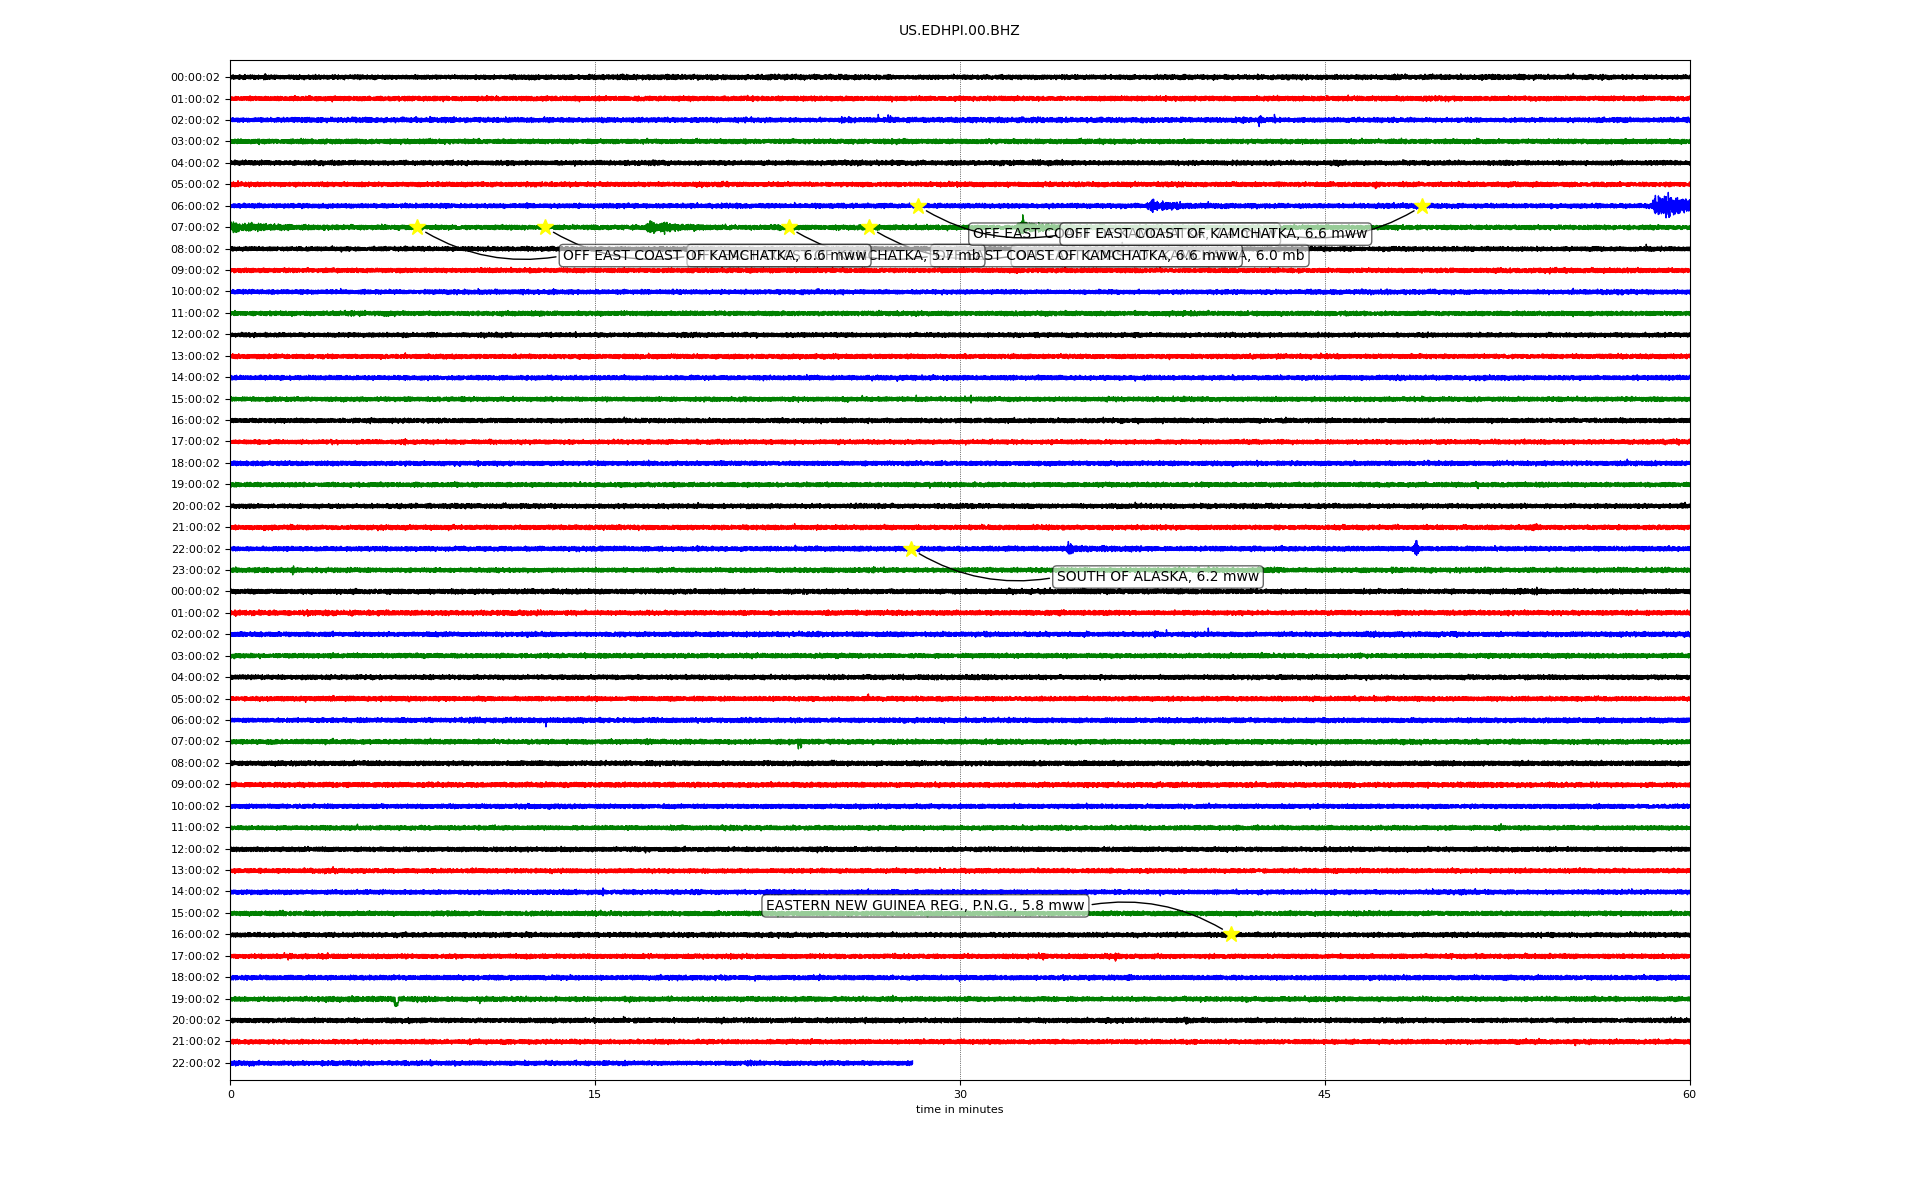Click the x-axis title time in minutes
This screenshot has width=1920, height=1200.
[x=959, y=1110]
